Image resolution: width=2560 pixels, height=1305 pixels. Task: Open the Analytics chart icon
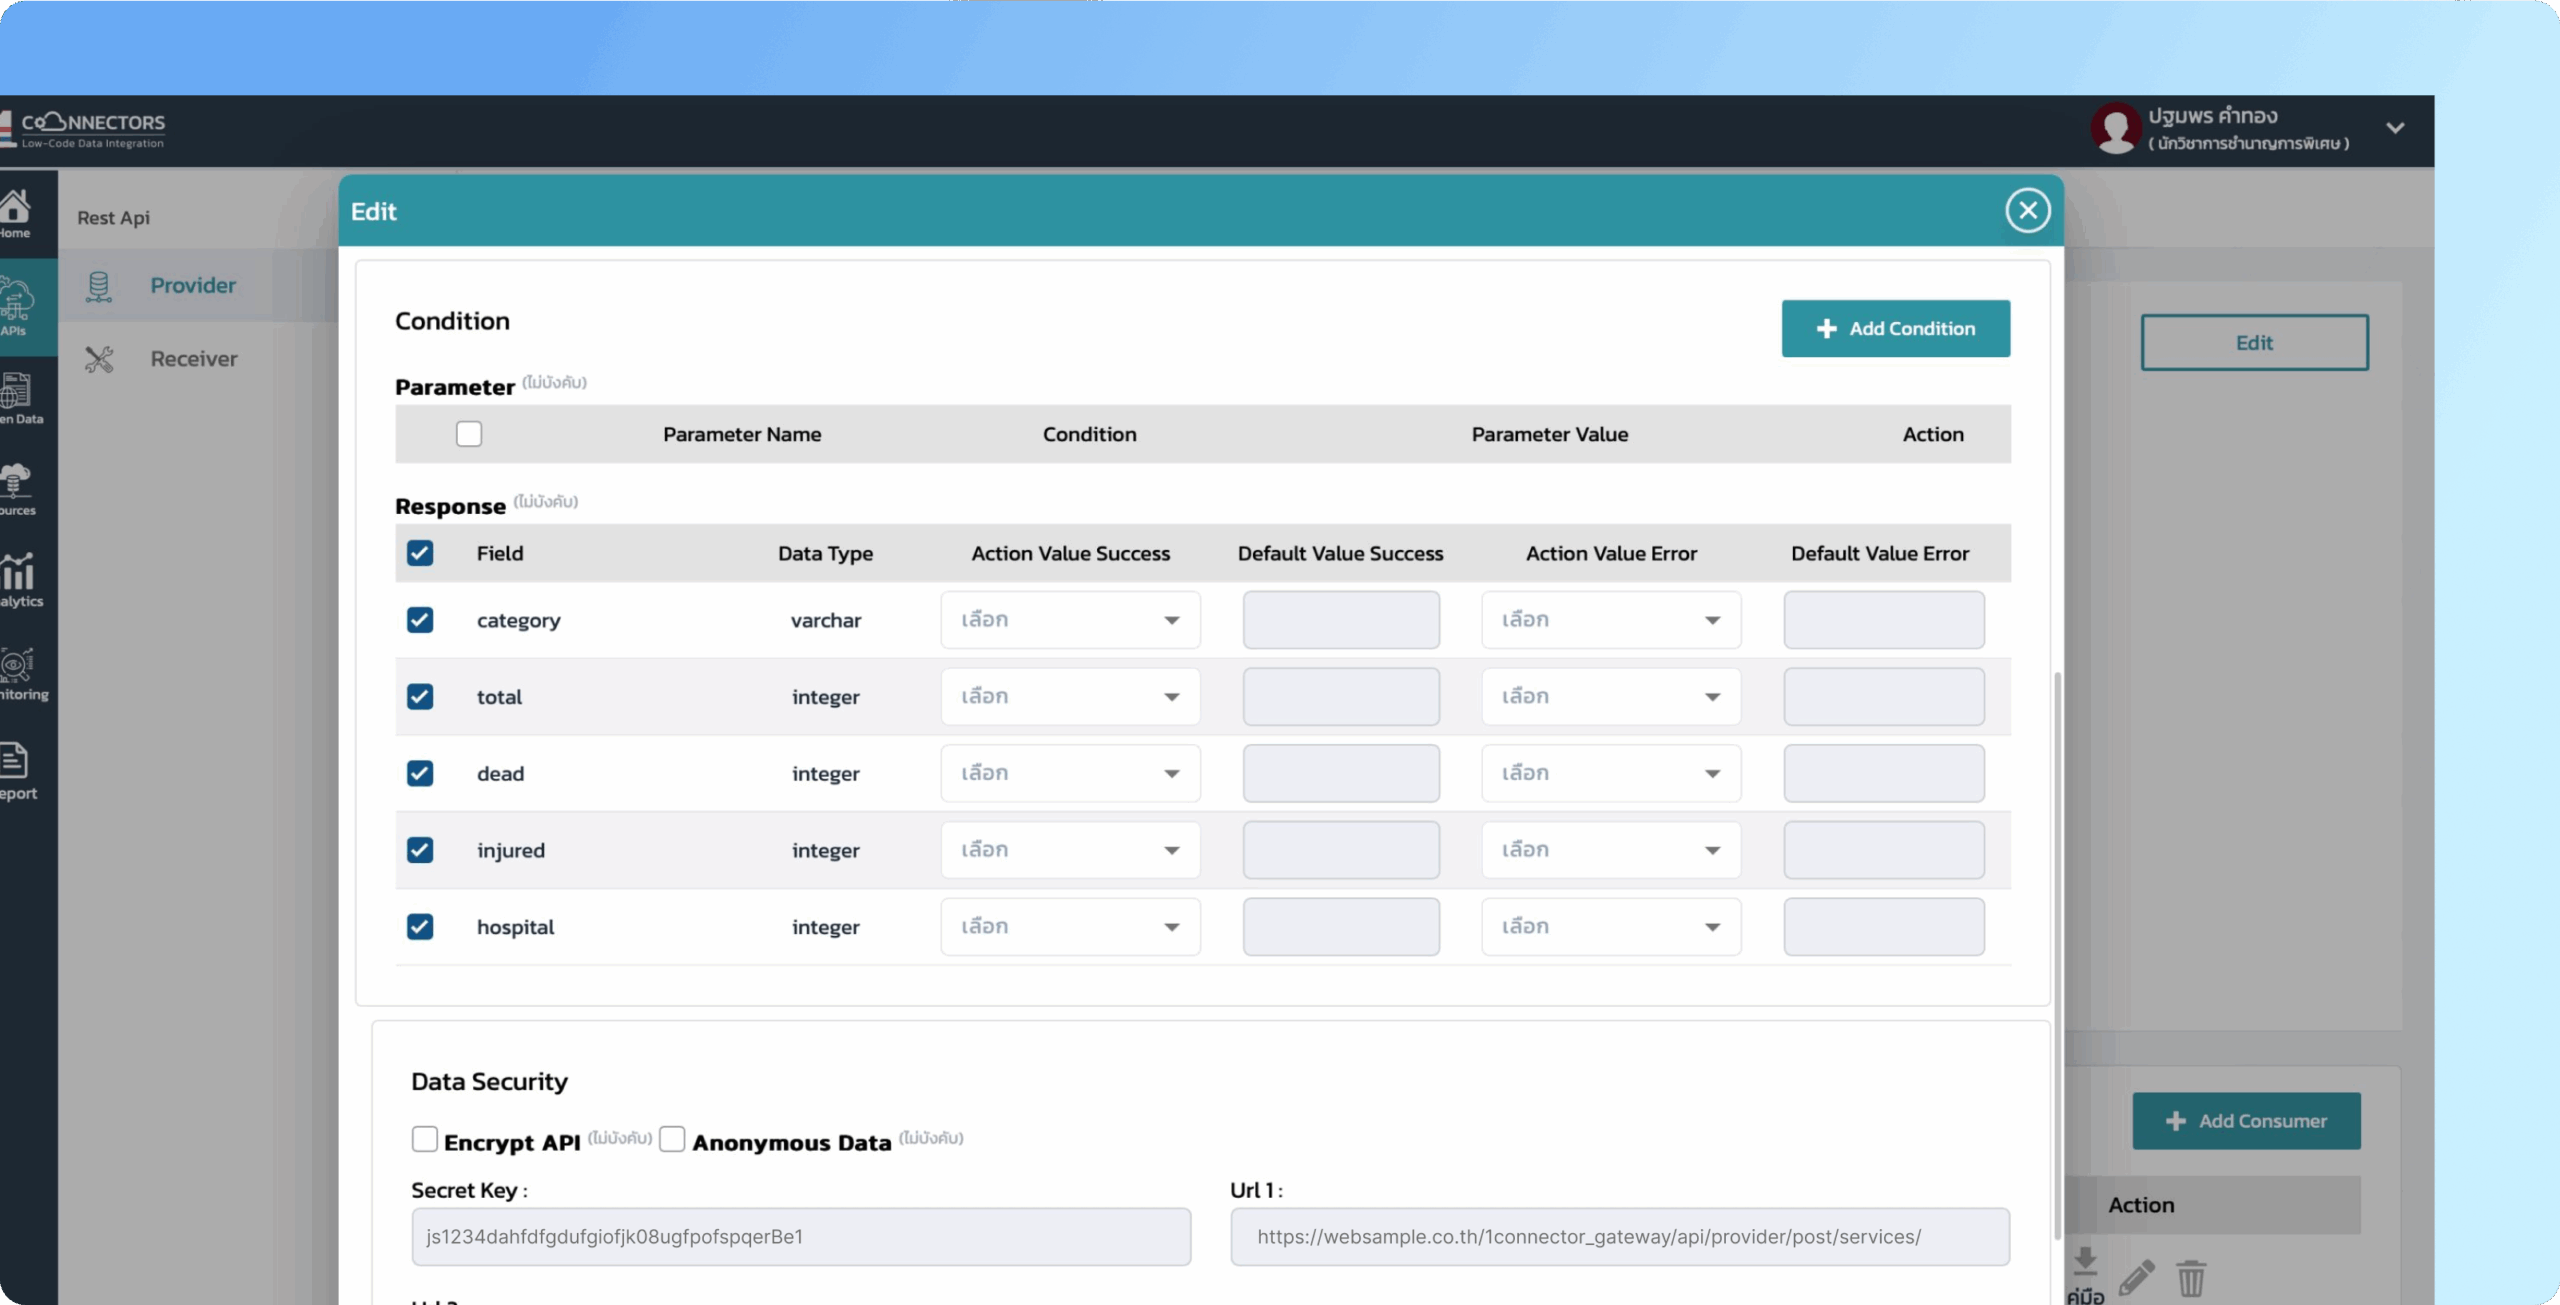click(x=17, y=575)
